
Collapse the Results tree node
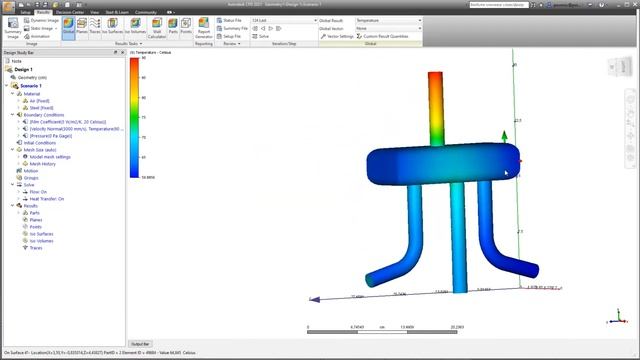[x=13, y=206]
